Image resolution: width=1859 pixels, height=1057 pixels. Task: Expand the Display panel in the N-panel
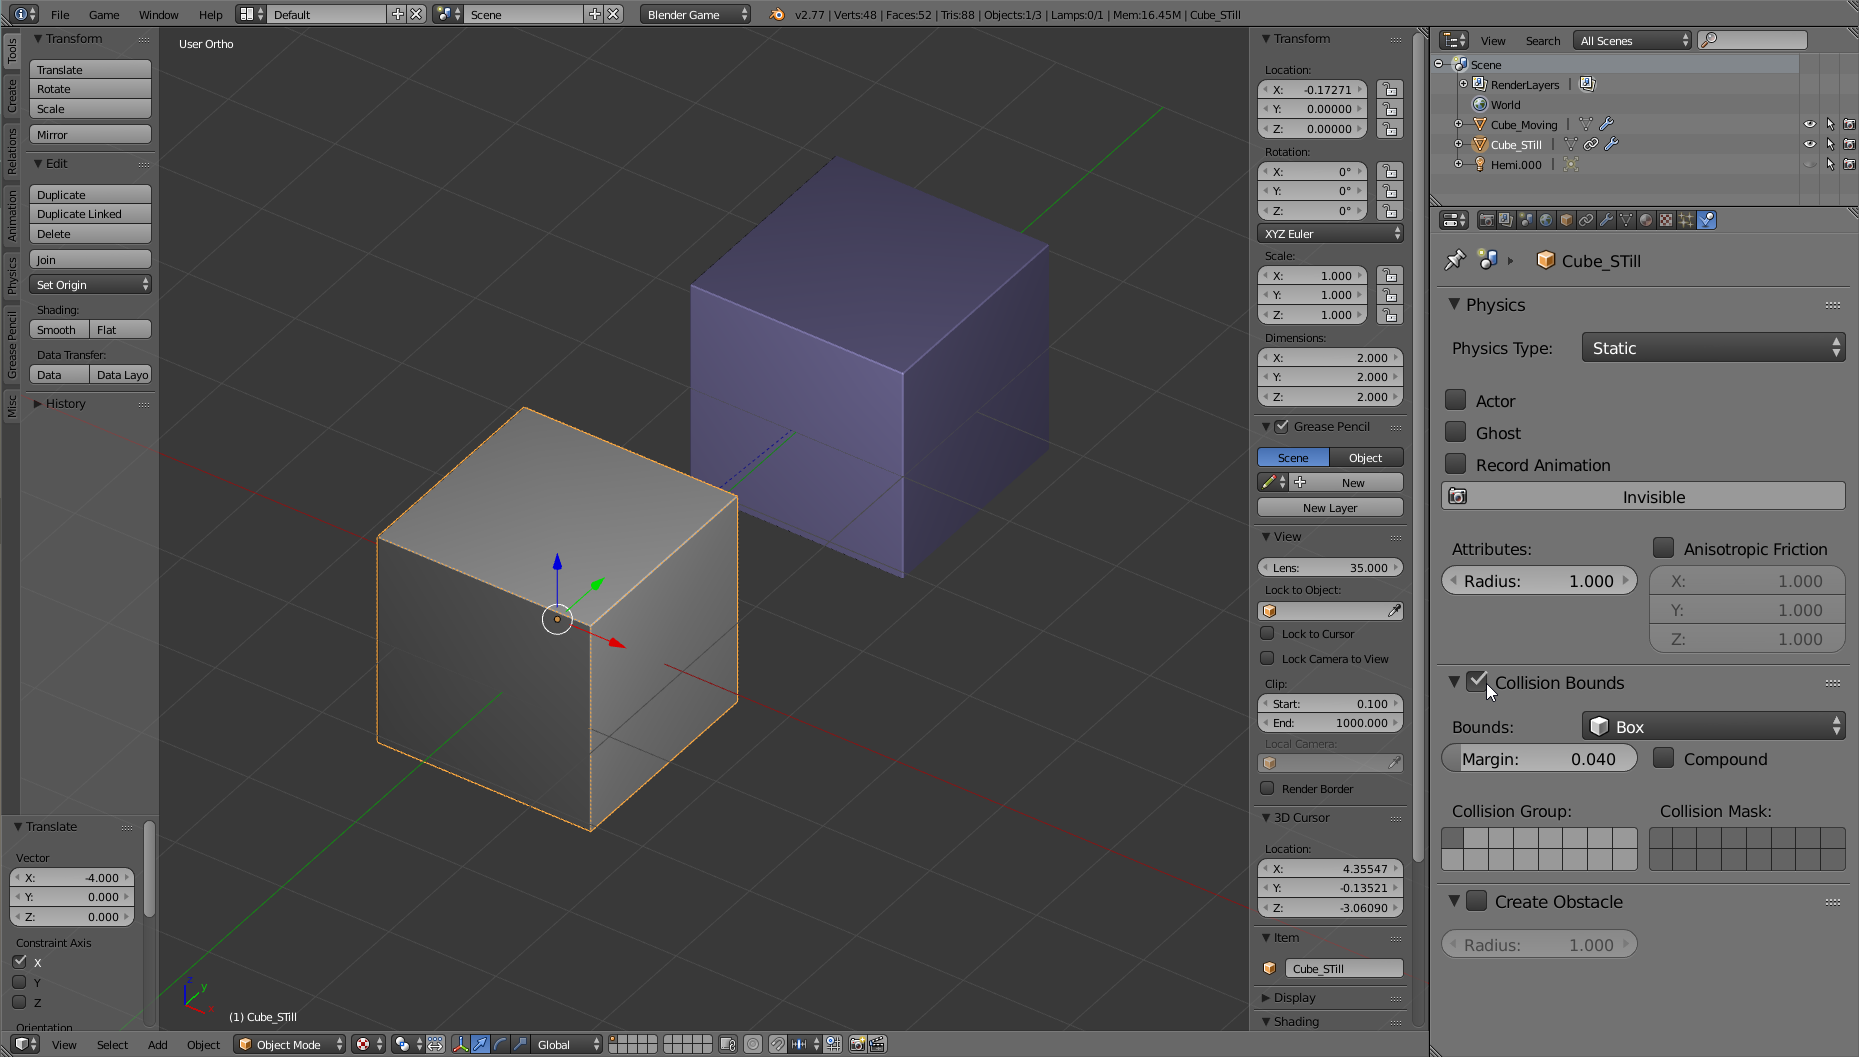[x=1294, y=998]
